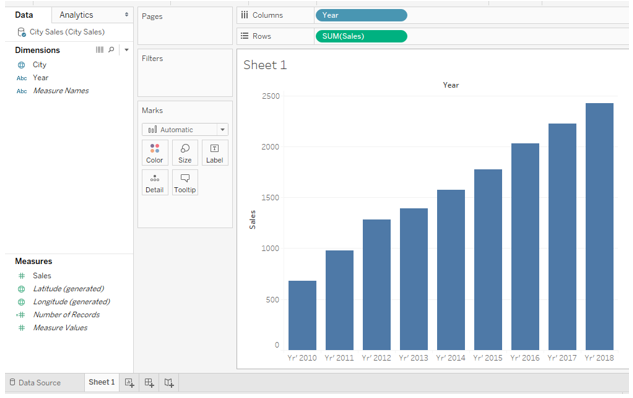The image size is (633, 398).
Task: Select the Year dimension field
Action: 40,78
